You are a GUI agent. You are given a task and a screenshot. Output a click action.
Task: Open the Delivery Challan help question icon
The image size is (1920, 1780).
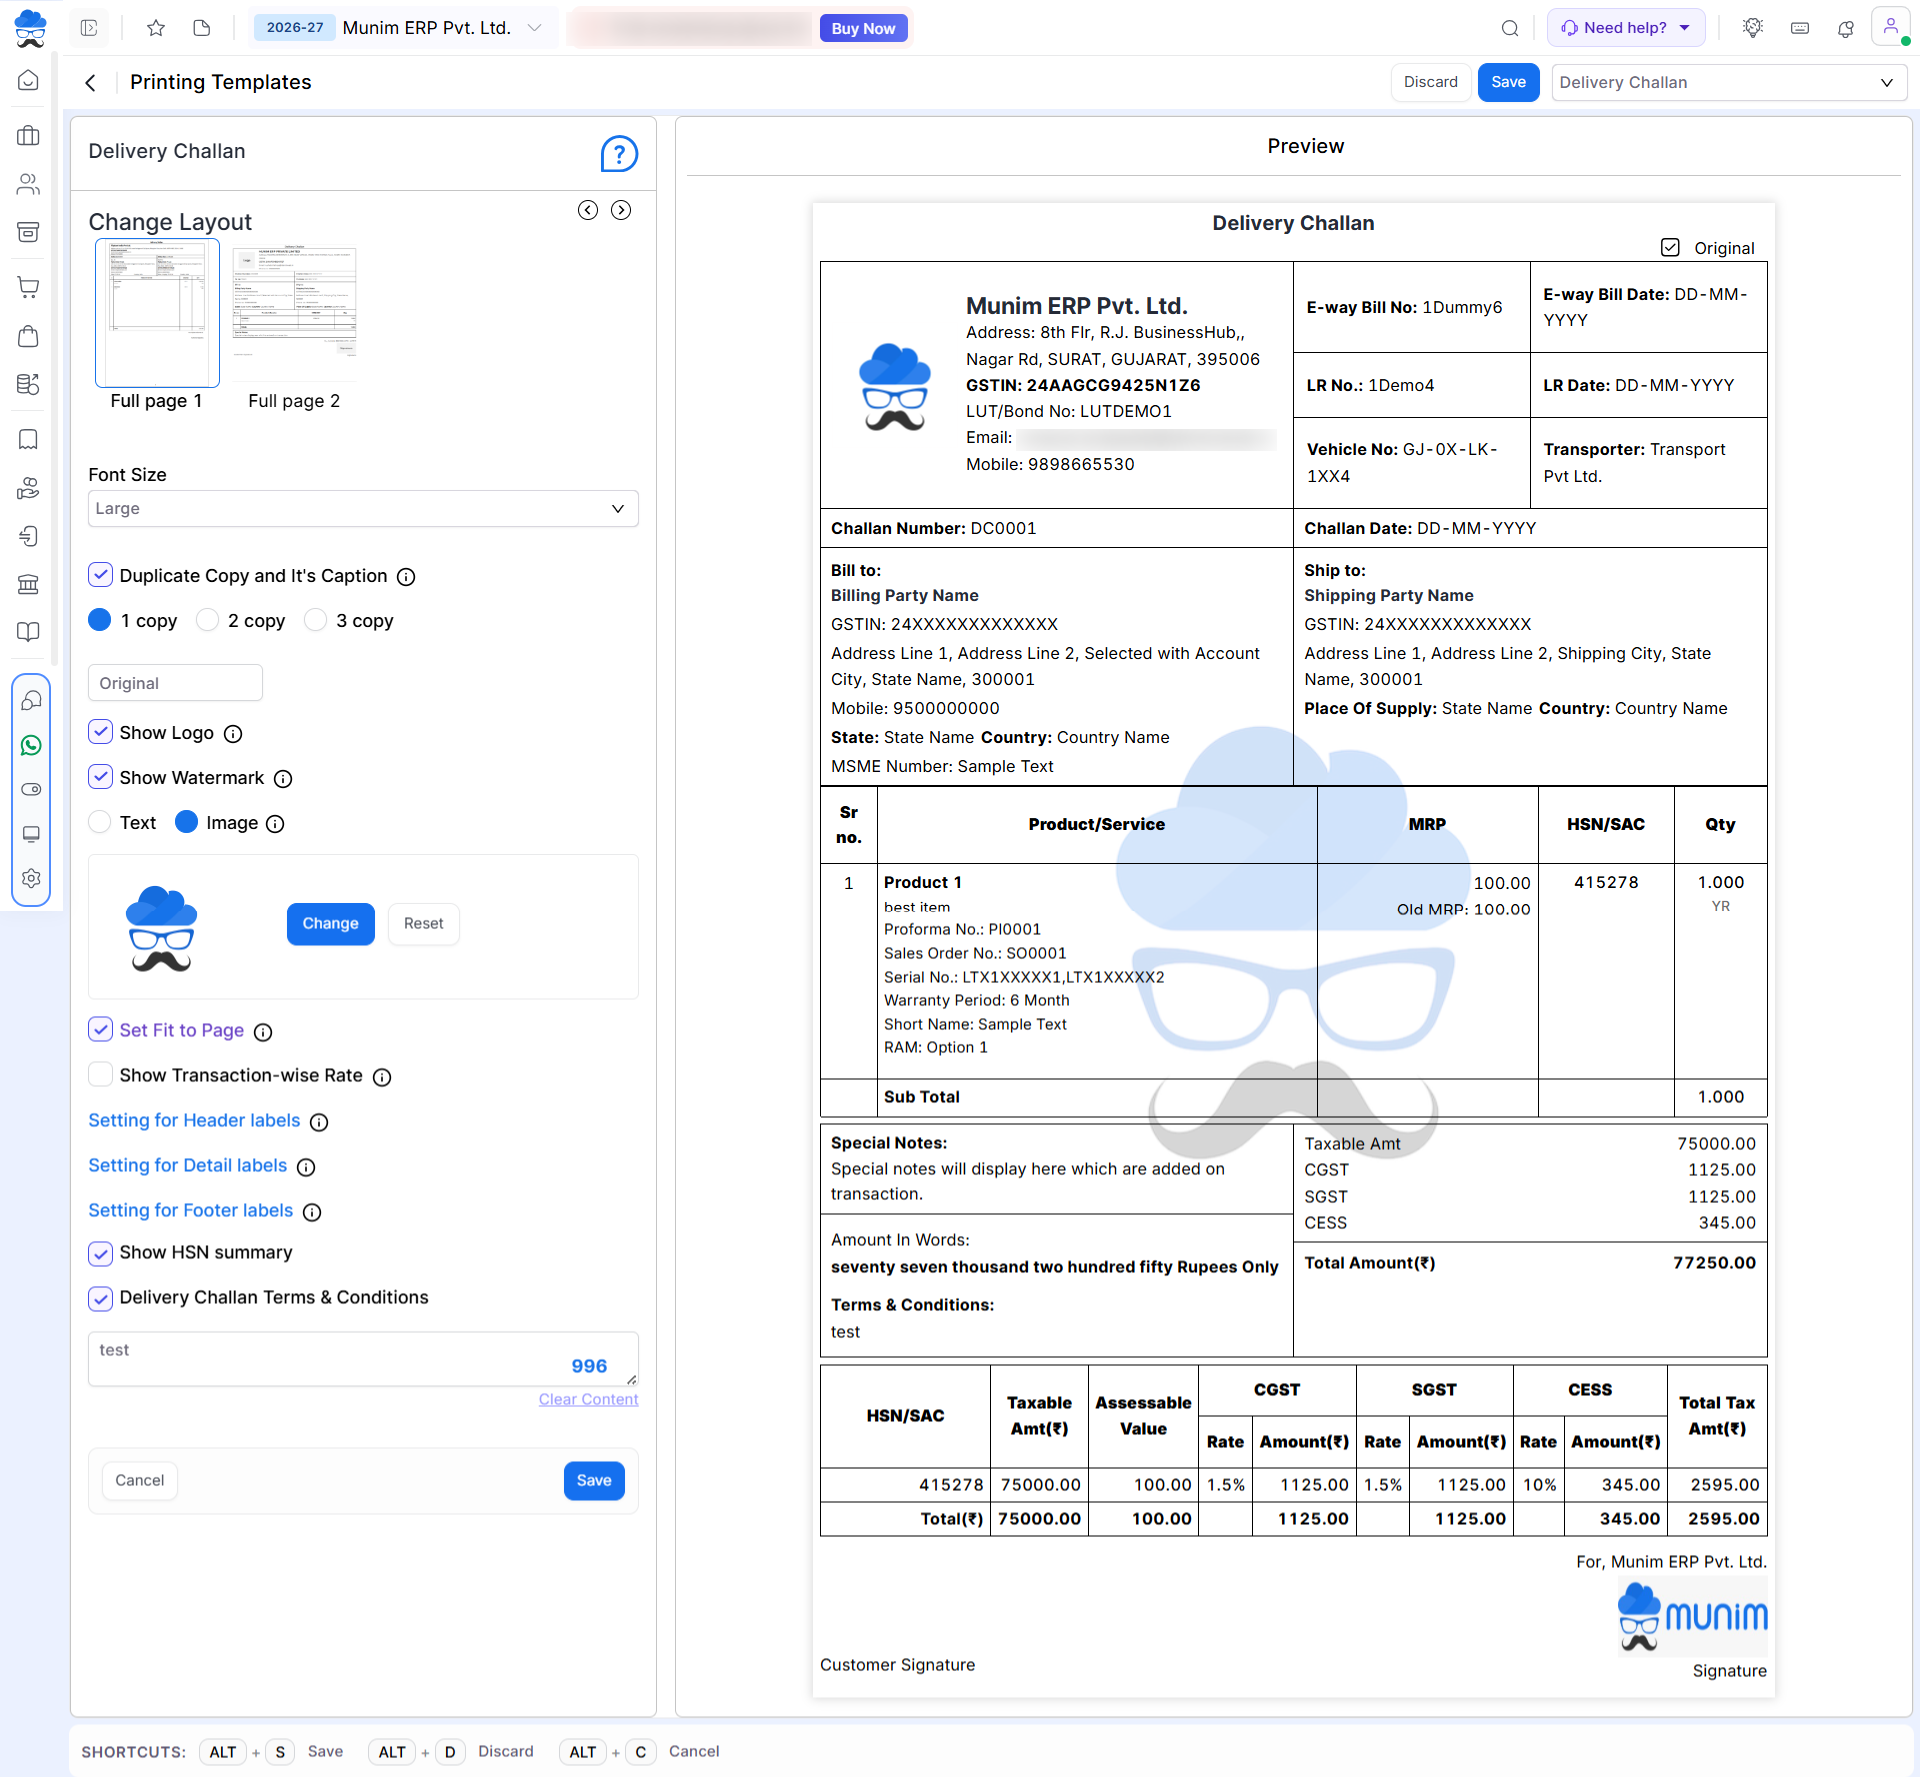[x=619, y=154]
